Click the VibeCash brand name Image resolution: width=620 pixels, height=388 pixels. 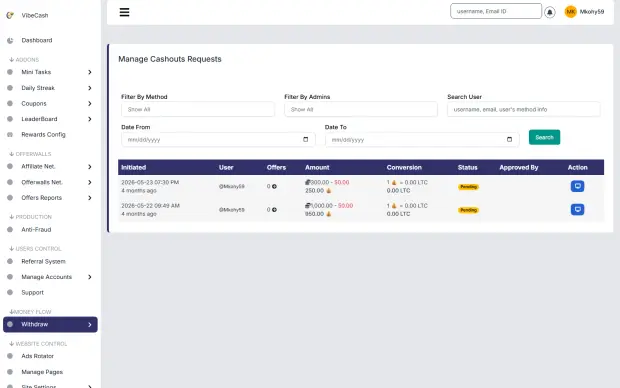(35, 15)
